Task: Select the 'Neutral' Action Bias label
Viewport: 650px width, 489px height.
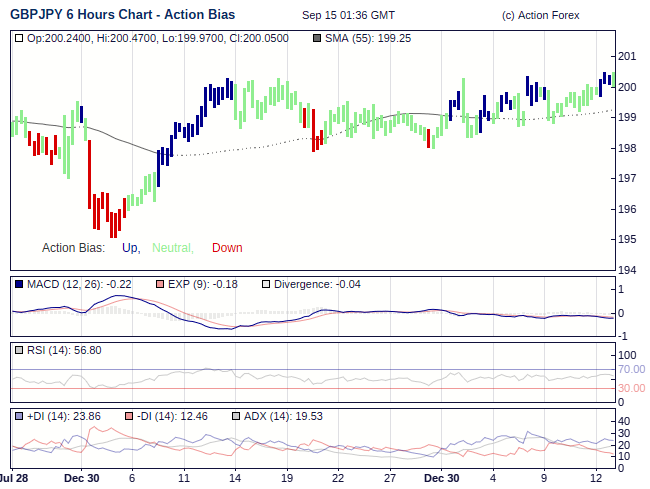Action: 172,248
